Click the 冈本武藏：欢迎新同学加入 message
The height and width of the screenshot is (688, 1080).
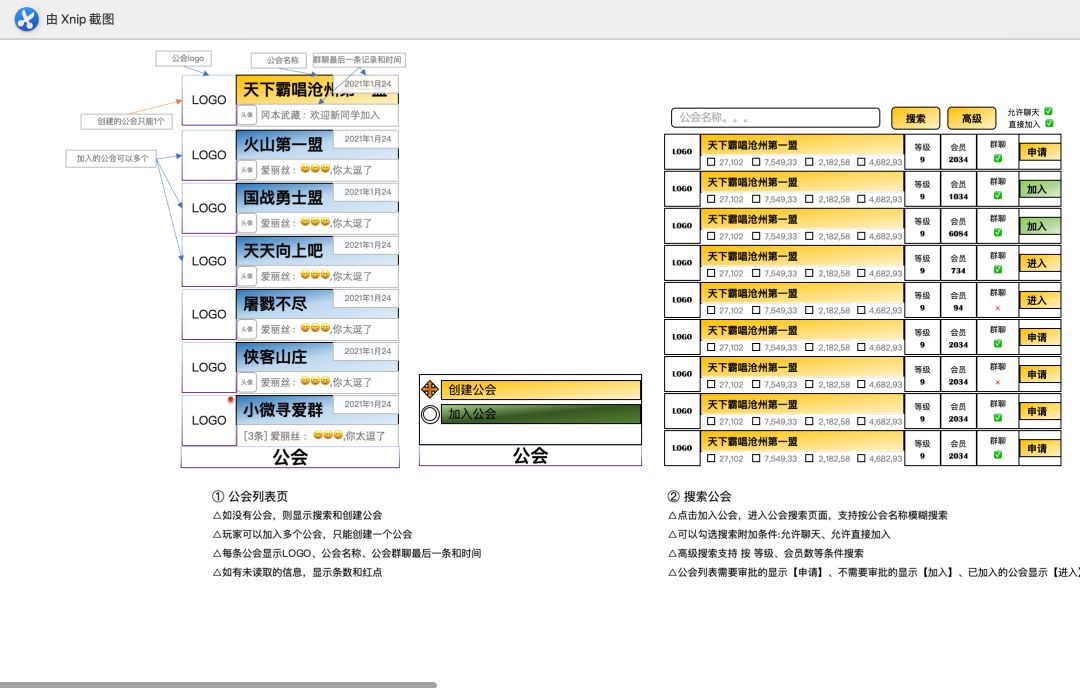tap(320, 115)
